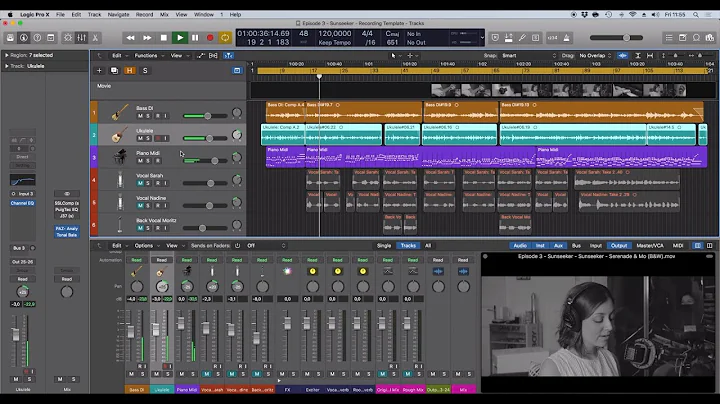Toggle the Inspector panel
This screenshot has height=404, width=720.
pyautogui.click(x=24, y=38)
